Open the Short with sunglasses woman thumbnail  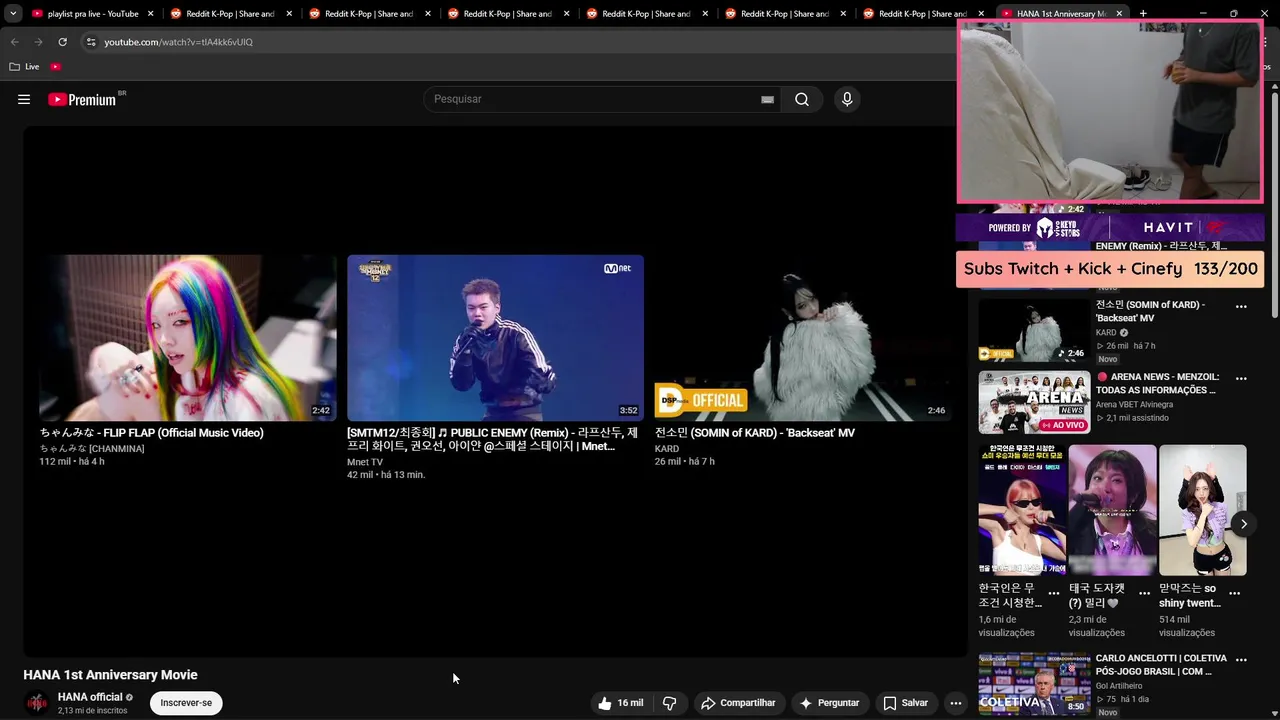click(1022, 510)
